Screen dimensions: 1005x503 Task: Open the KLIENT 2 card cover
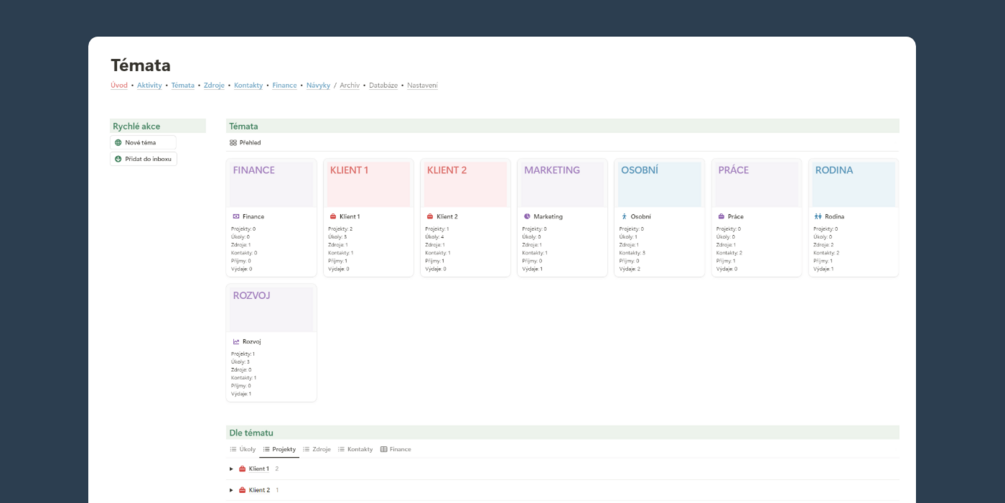(465, 185)
